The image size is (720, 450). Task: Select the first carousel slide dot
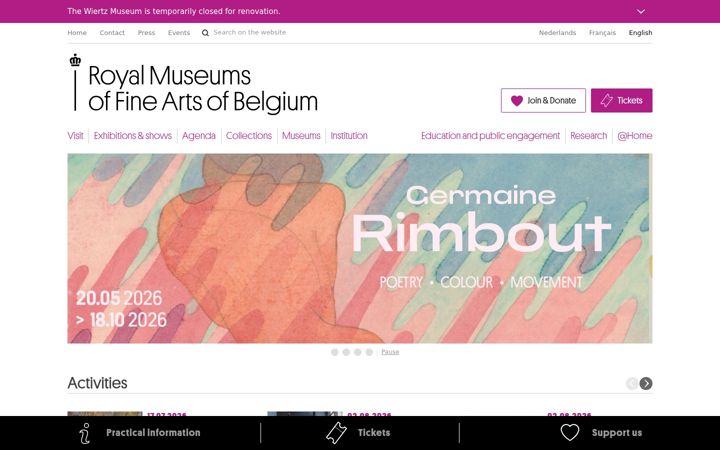tap(335, 352)
